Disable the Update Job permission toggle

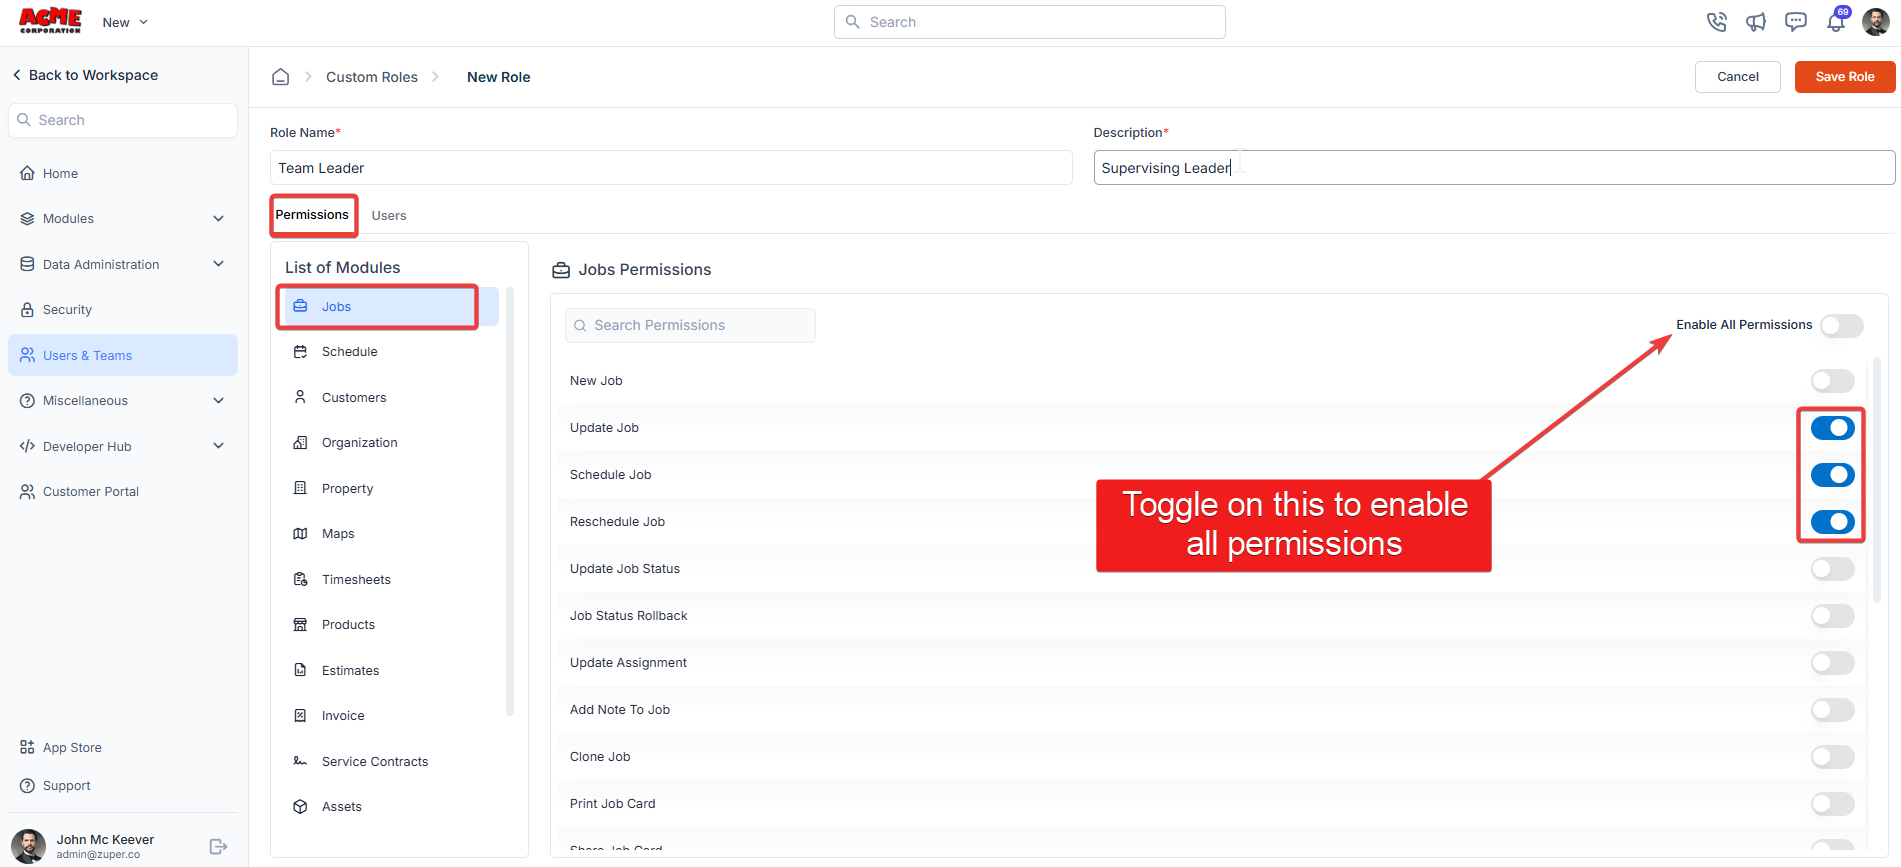(x=1833, y=428)
